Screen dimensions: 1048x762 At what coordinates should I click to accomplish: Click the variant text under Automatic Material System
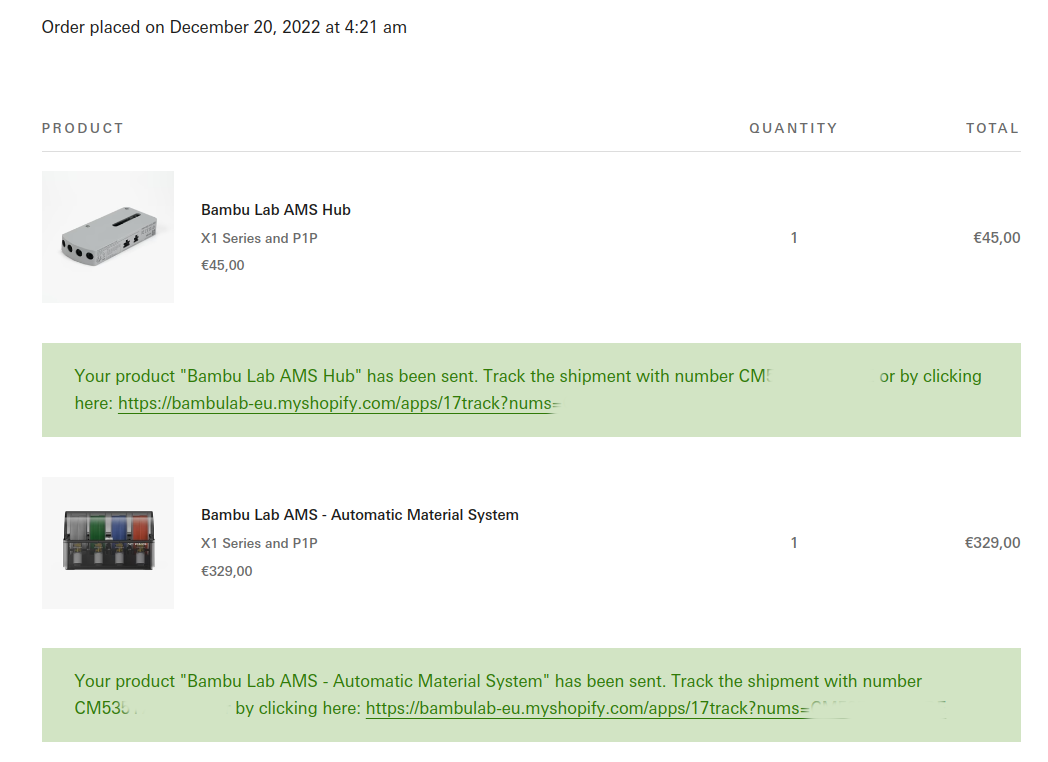pyautogui.click(x=259, y=543)
